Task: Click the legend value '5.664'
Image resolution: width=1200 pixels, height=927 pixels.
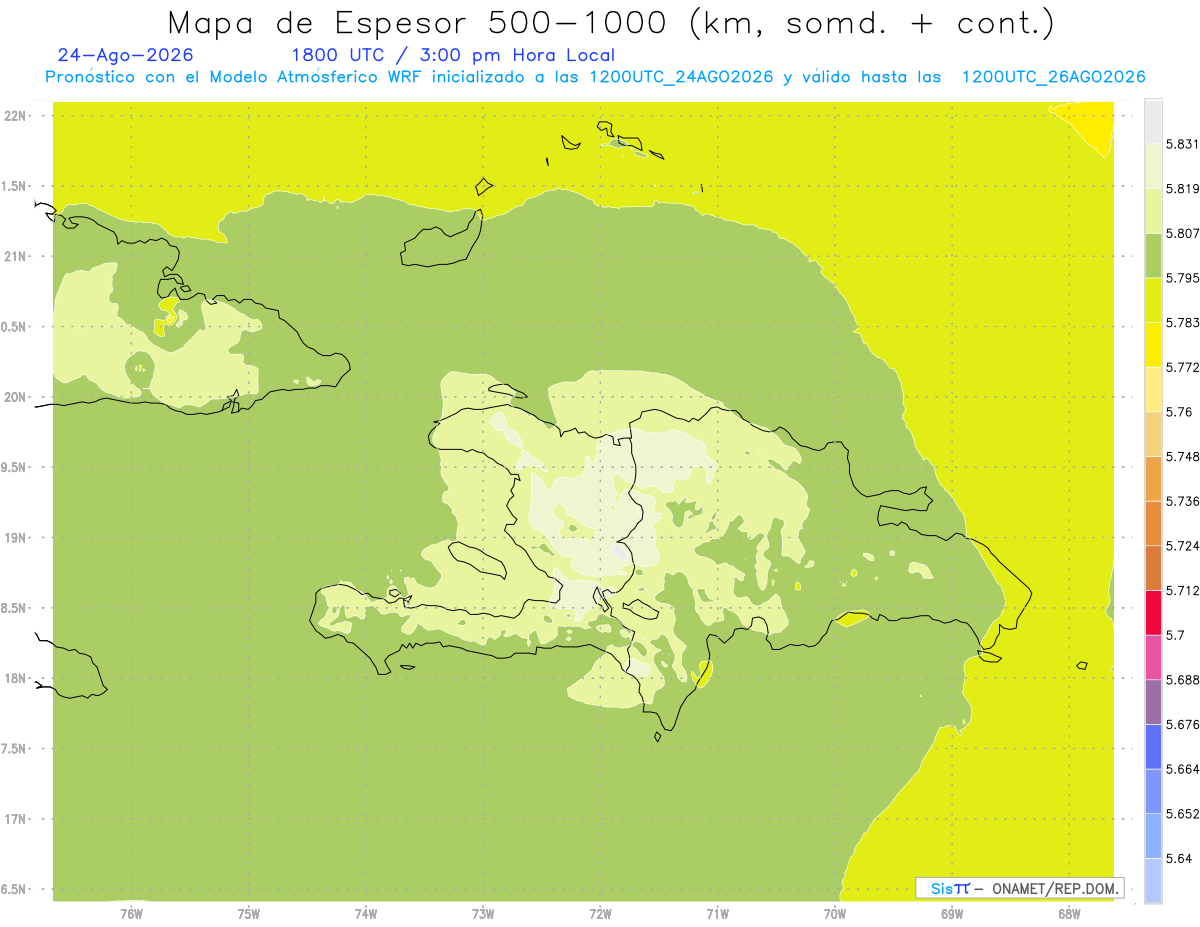Action: pyautogui.click(x=1182, y=769)
